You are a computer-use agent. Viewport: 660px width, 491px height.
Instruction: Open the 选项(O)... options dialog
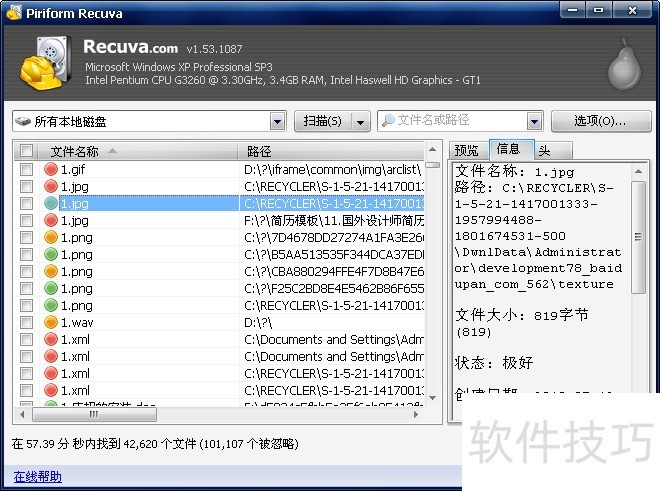tap(601, 121)
